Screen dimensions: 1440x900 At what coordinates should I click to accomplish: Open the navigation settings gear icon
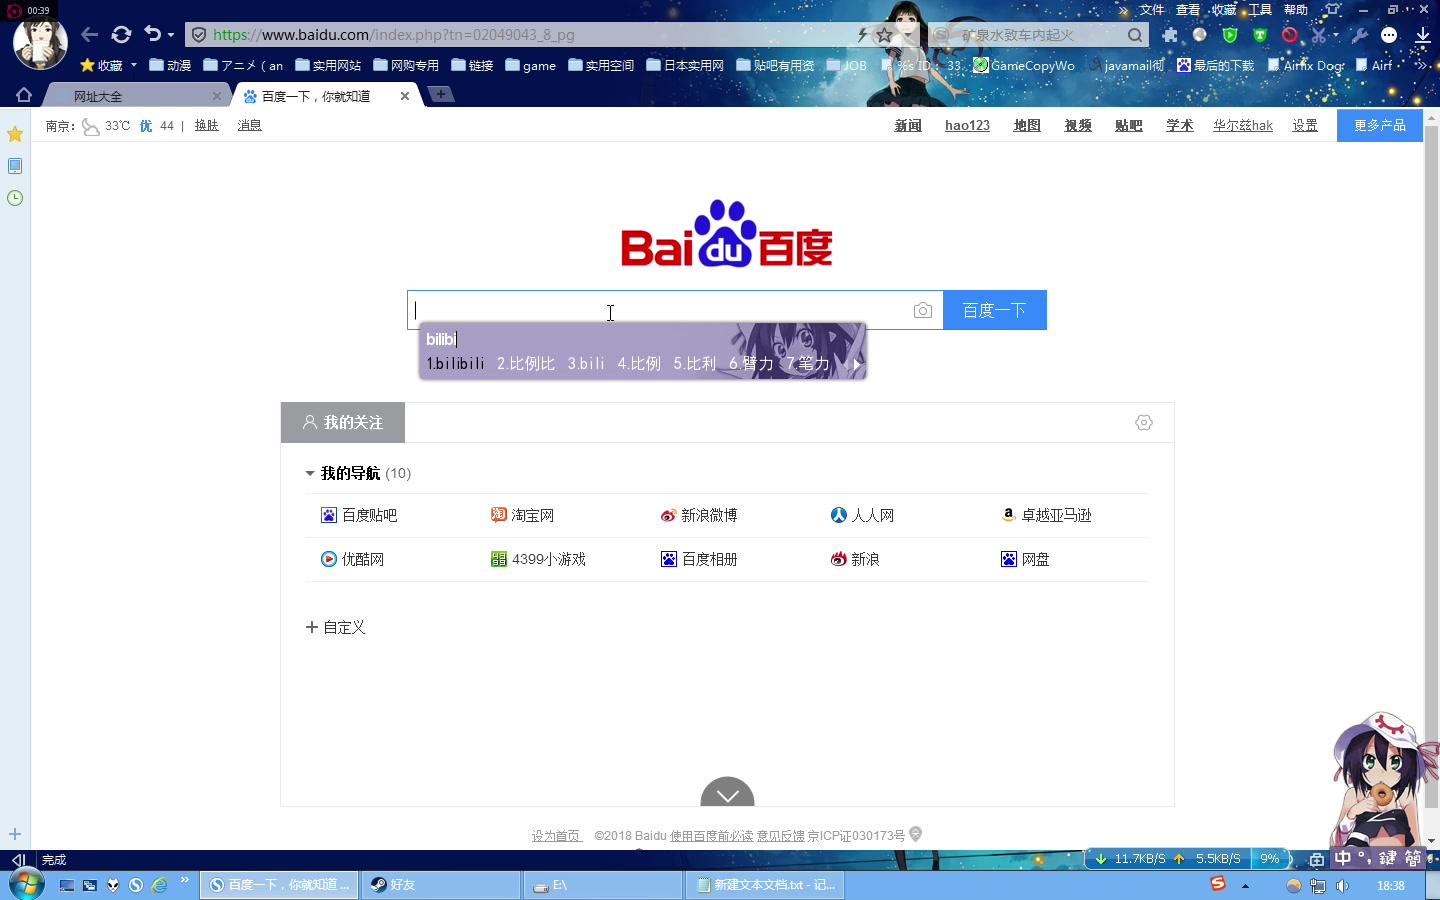pyautogui.click(x=1144, y=423)
